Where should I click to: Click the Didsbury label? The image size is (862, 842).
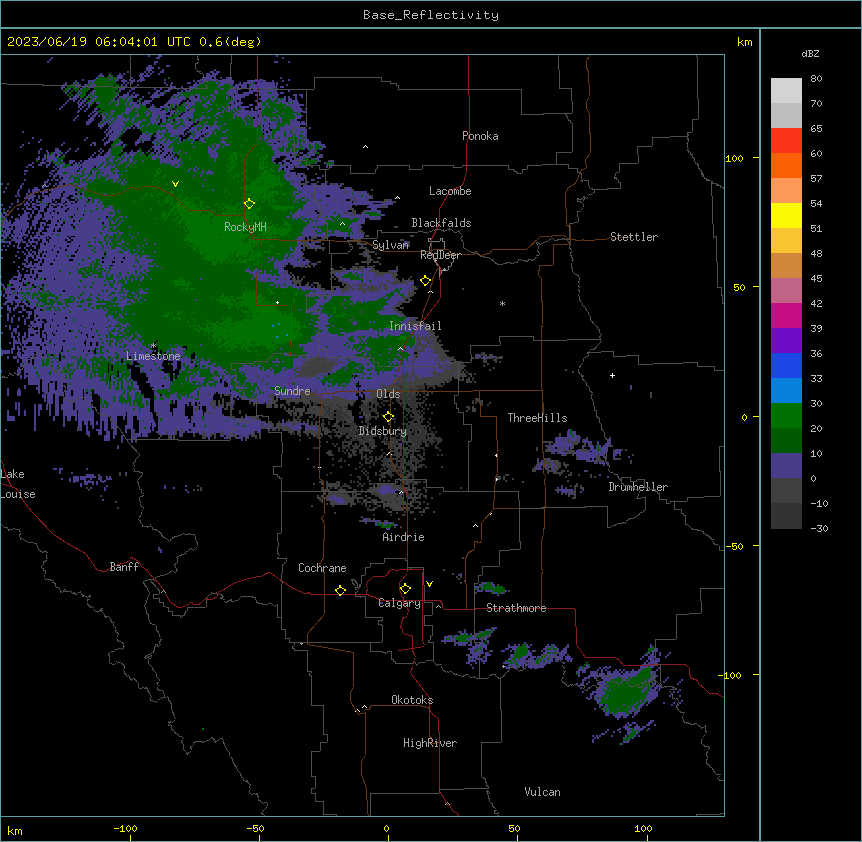tap(382, 431)
